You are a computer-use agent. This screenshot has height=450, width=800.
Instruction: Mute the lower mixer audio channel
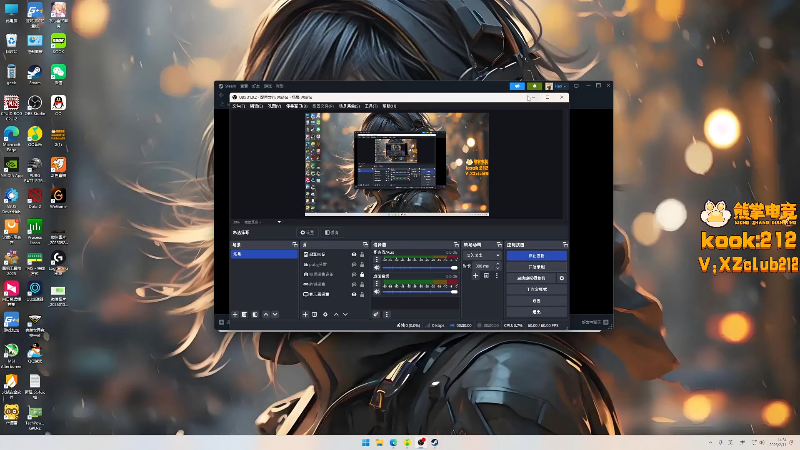click(x=377, y=291)
